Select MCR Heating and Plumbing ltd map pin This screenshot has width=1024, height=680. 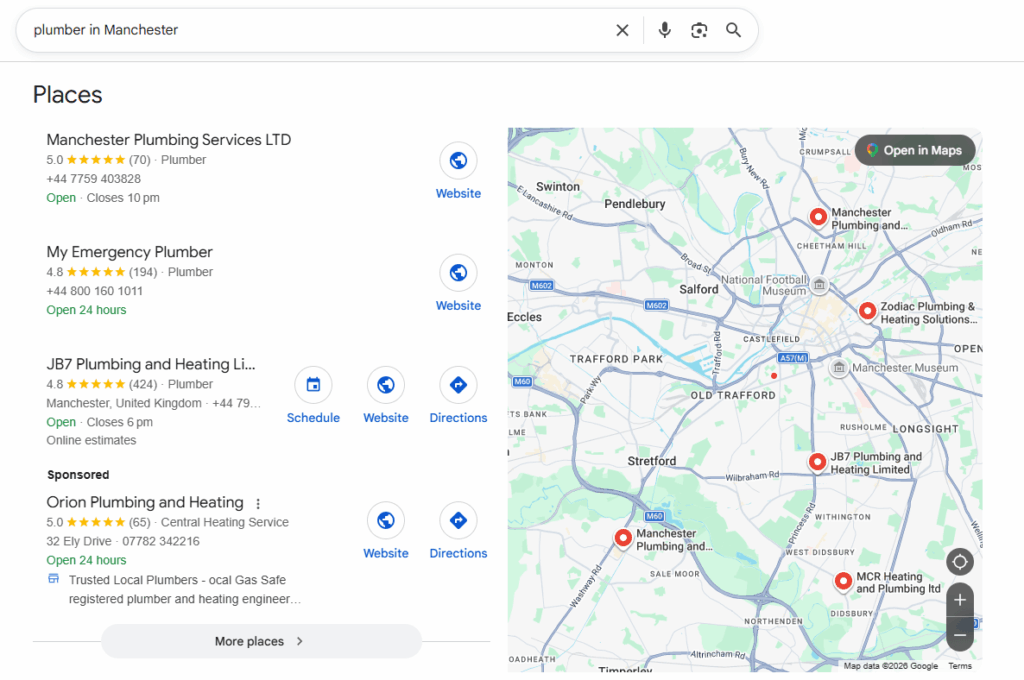click(843, 581)
